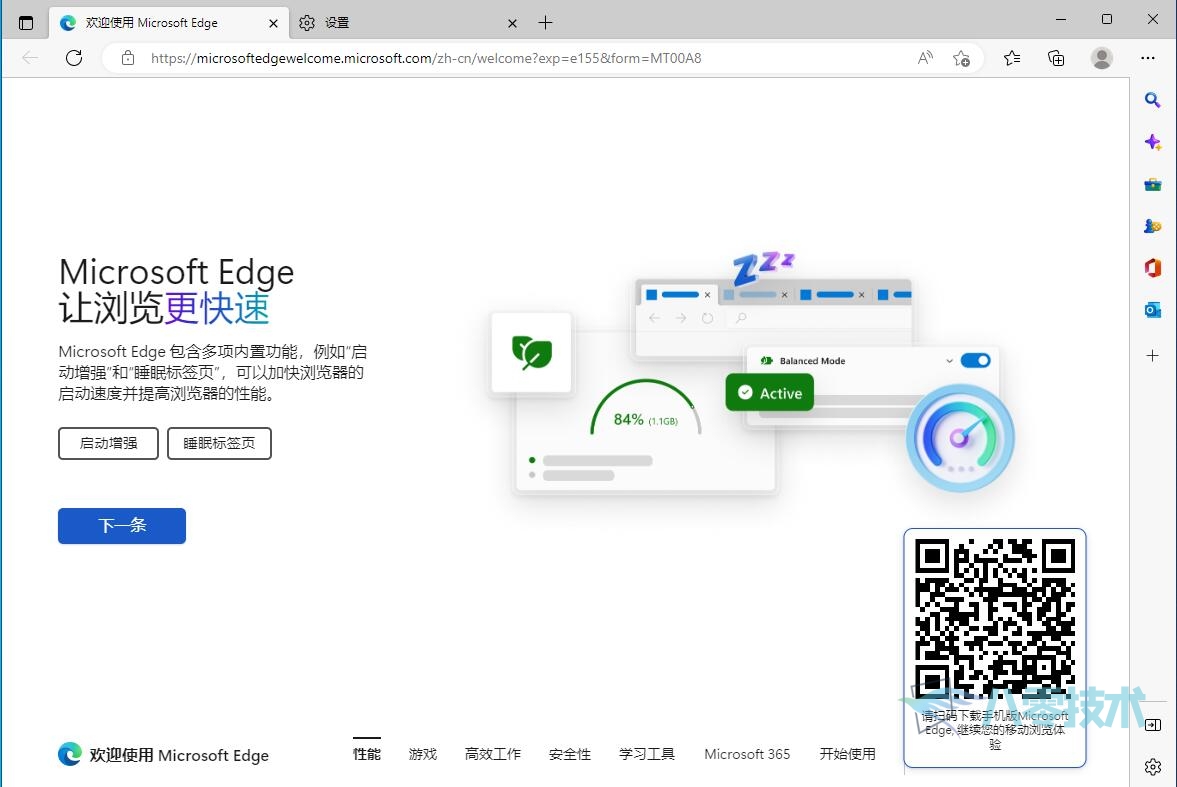Open sidebar Microsoft 365 Office icon
This screenshot has height=787, width=1177.
tap(1152, 268)
